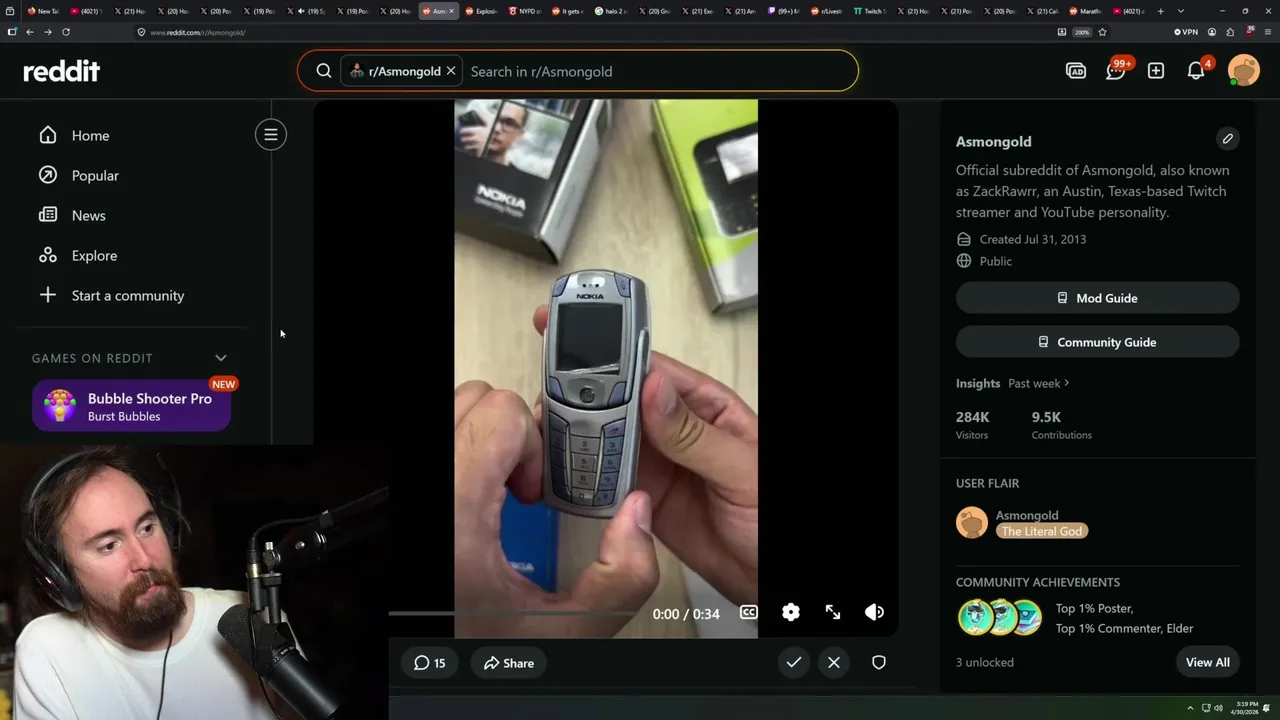The width and height of the screenshot is (1280, 720).
Task: Focus the Search in r/Asmongold field
Action: tap(660, 71)
